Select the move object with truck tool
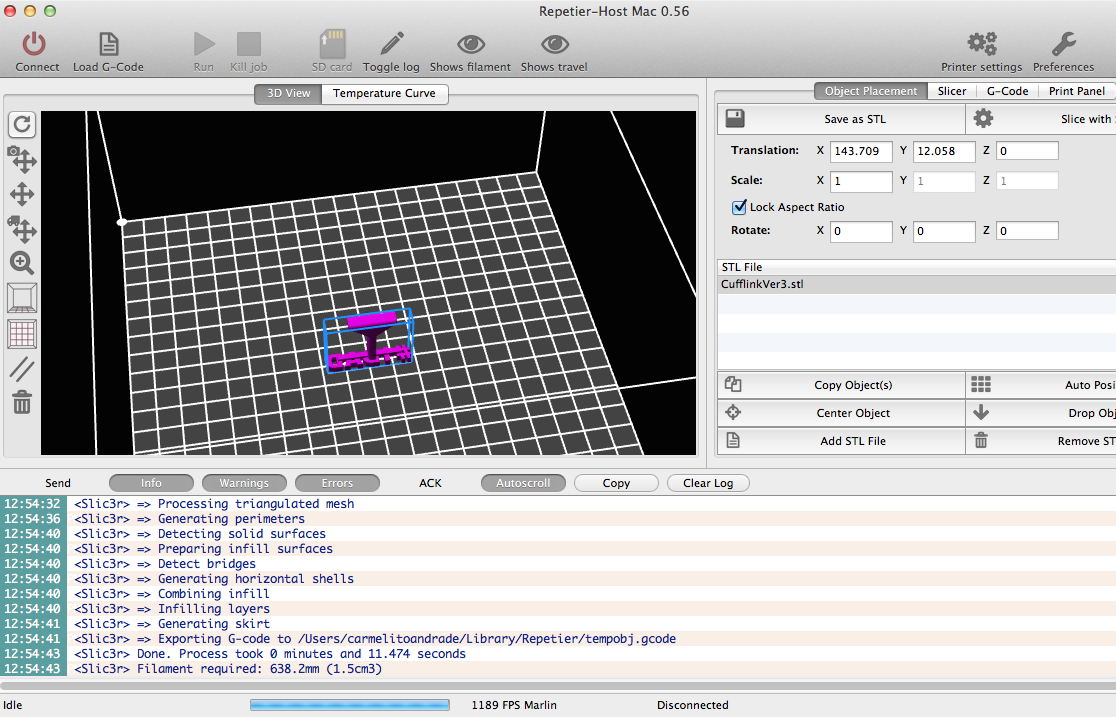Viewport: 1116px width, 717px height. pyautogui.click(x=22, y=229)
